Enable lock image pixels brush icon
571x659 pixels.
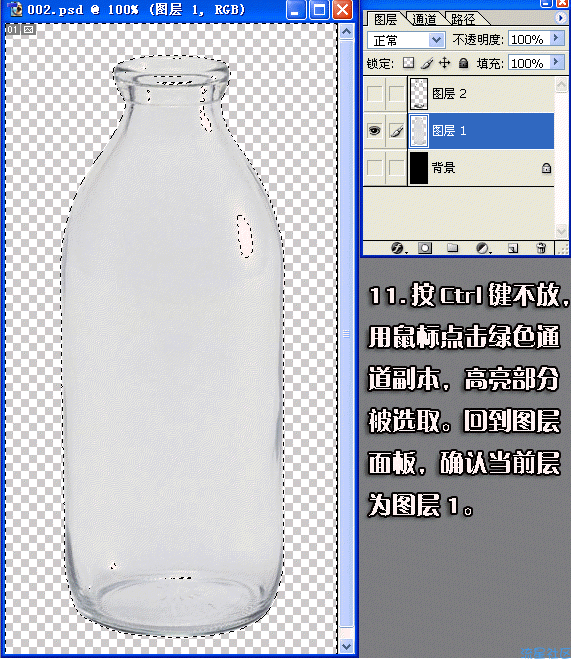coord(427,63)
